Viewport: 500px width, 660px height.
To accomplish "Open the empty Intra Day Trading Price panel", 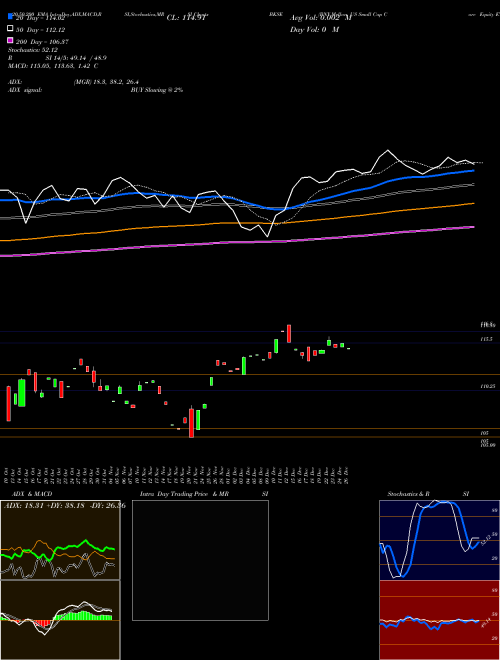I will [x=200, y=560].
